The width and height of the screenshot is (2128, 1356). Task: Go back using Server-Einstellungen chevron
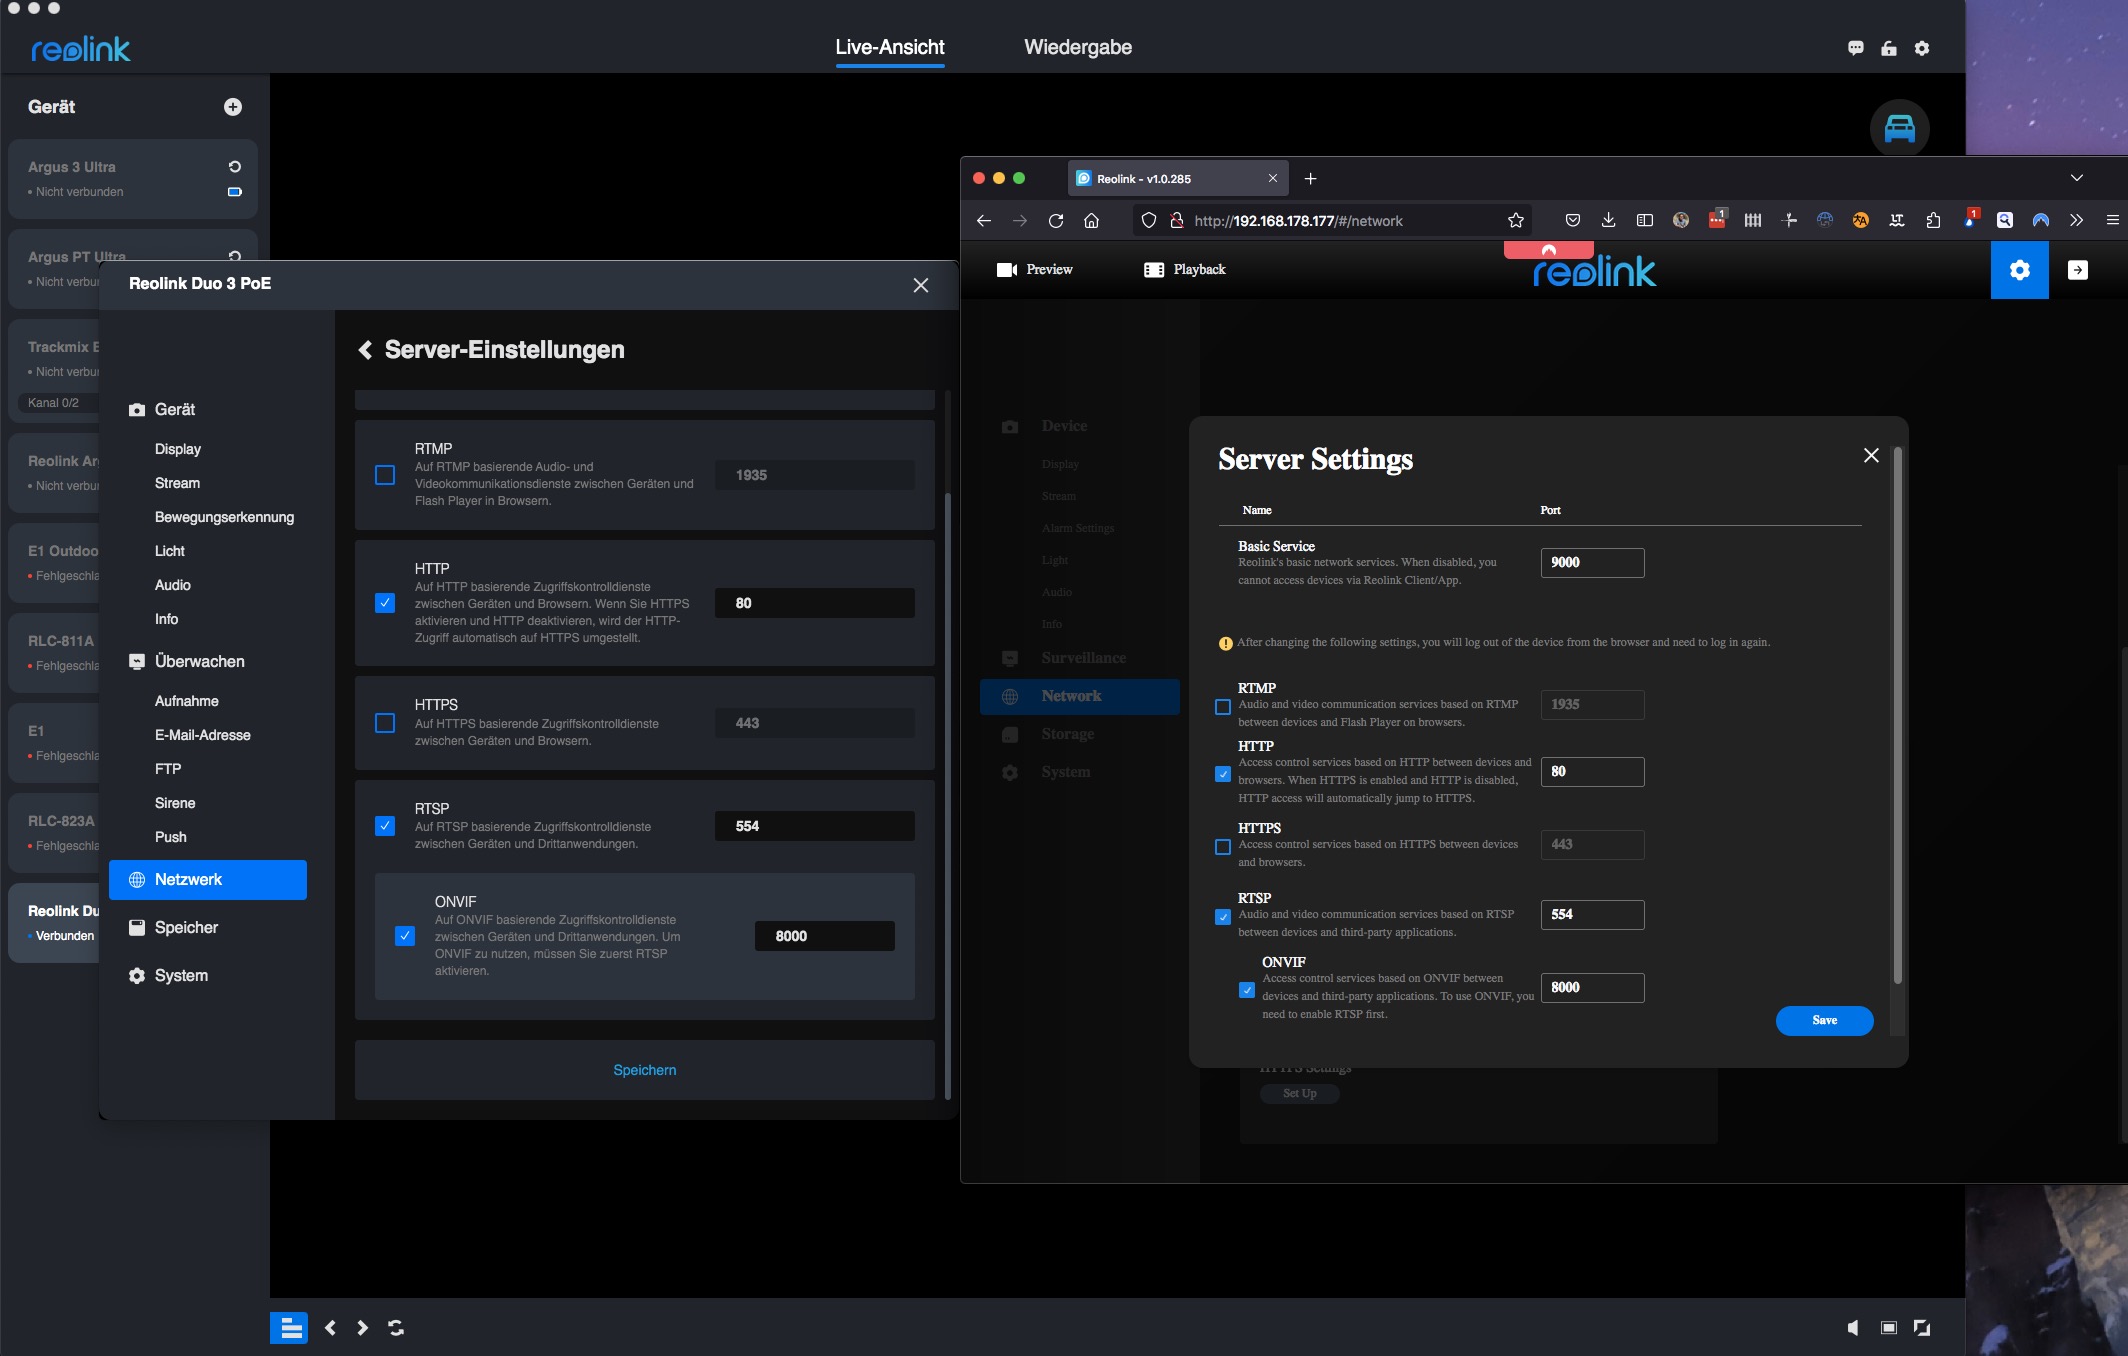[x=365, y=350]
